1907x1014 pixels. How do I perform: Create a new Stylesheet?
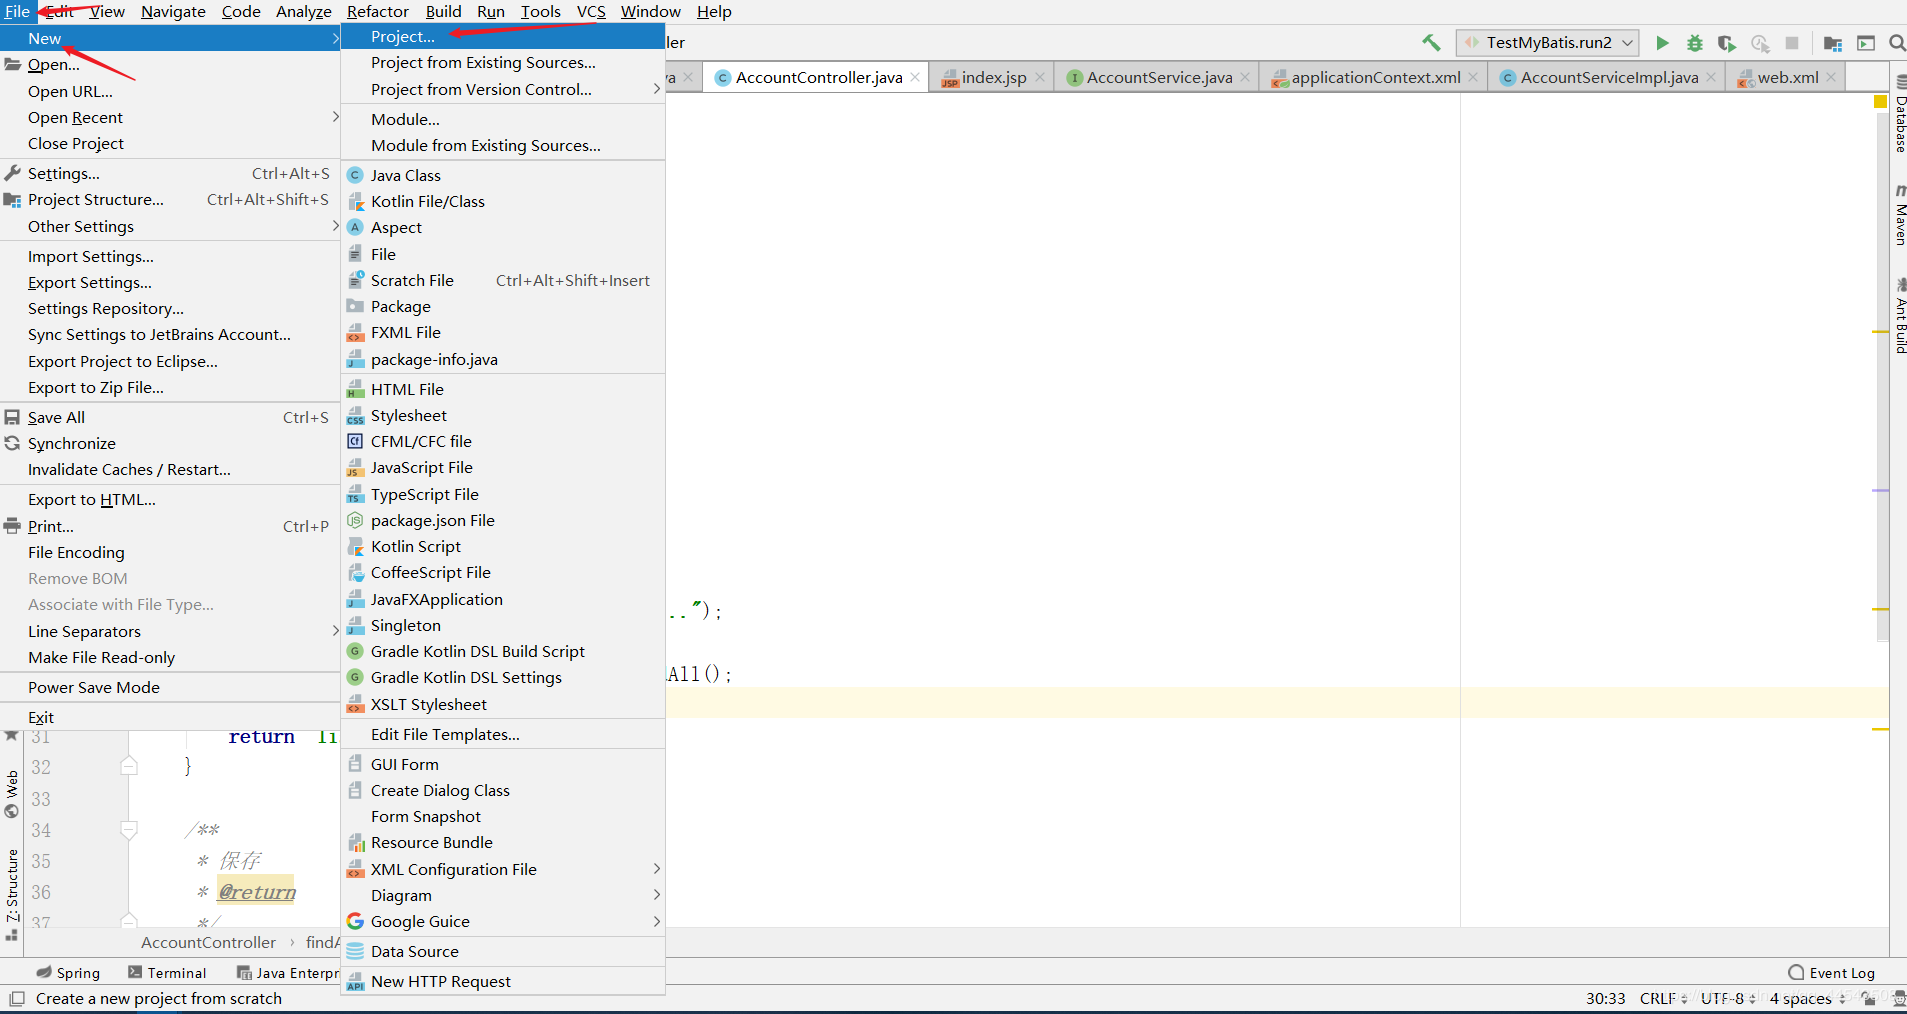pyautogui.click(x=503, y=415)
